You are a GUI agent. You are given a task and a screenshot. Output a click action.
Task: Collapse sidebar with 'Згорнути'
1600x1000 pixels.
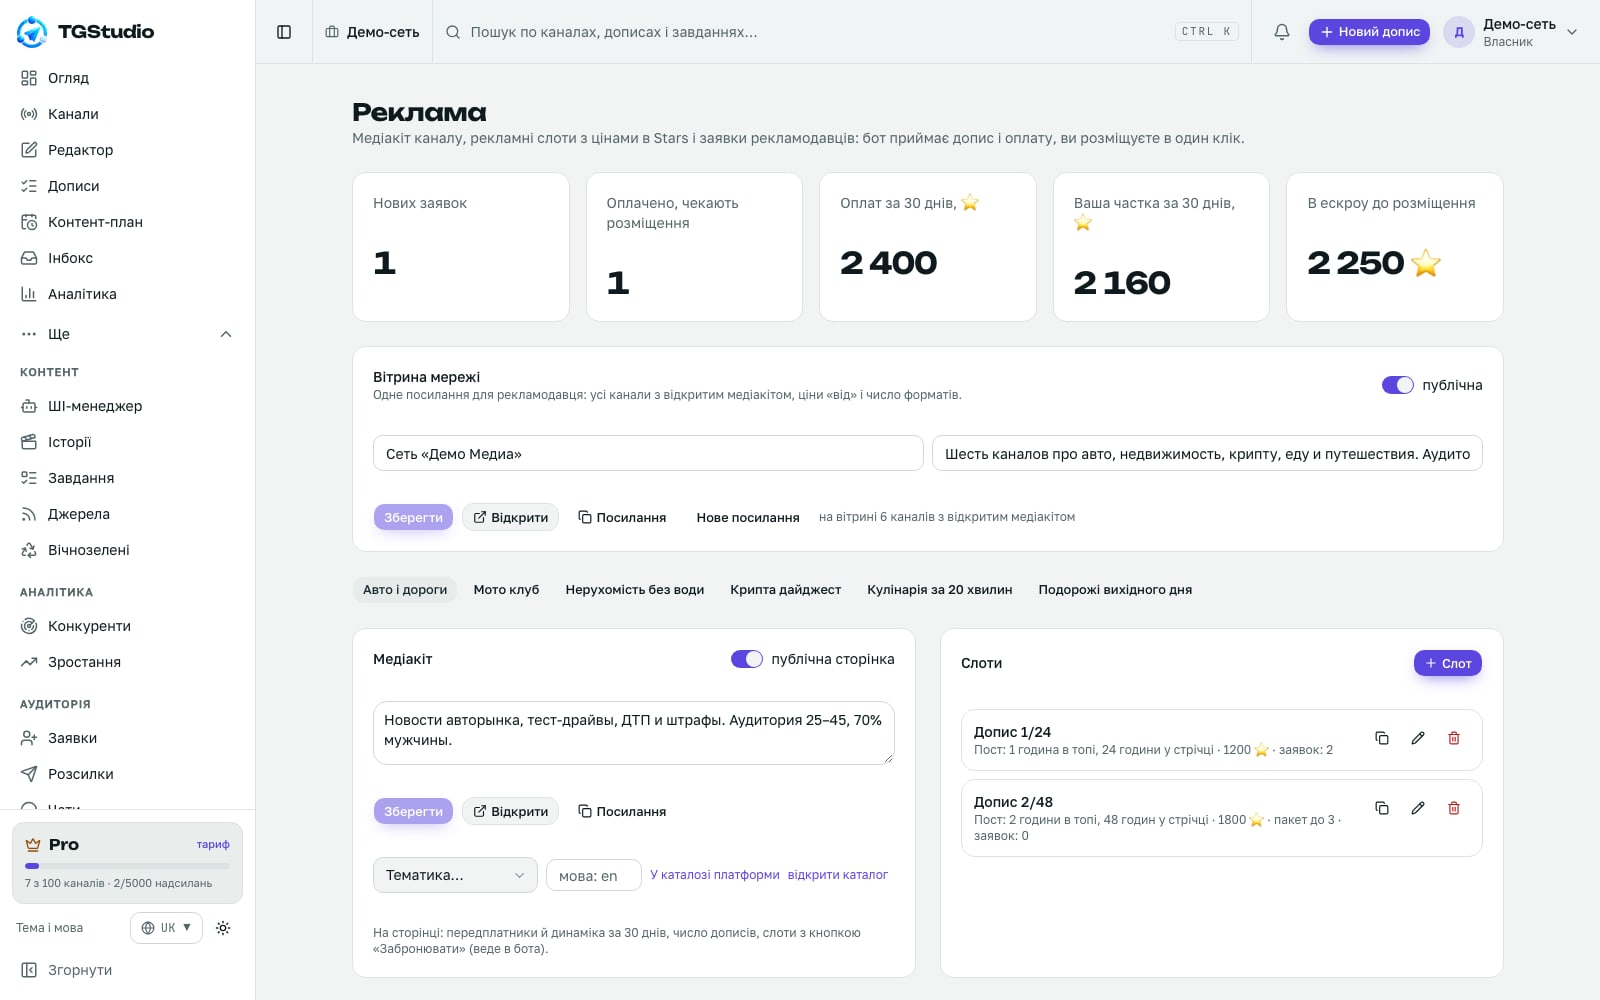pyautogui.click(x=128, y=970)
